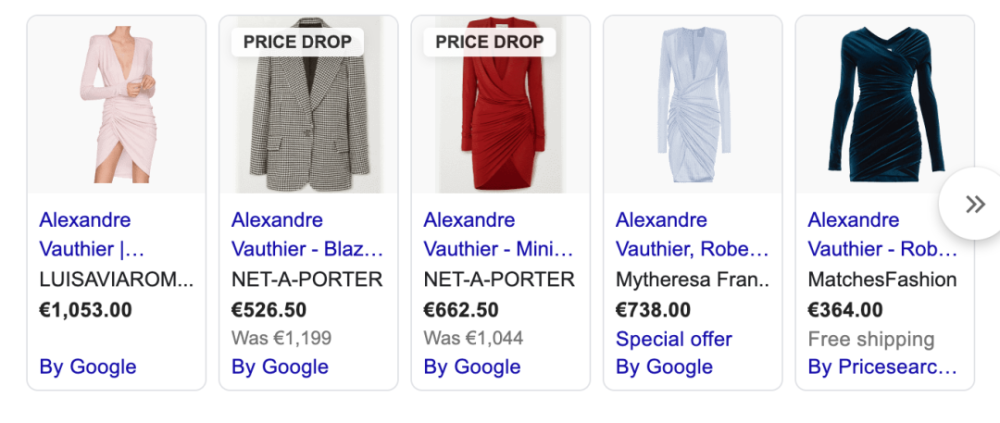Click By Google under the Mytheresa listing
Viewport: 1000px width, 423px height.
pyautogui.click(x=664, y=367)
